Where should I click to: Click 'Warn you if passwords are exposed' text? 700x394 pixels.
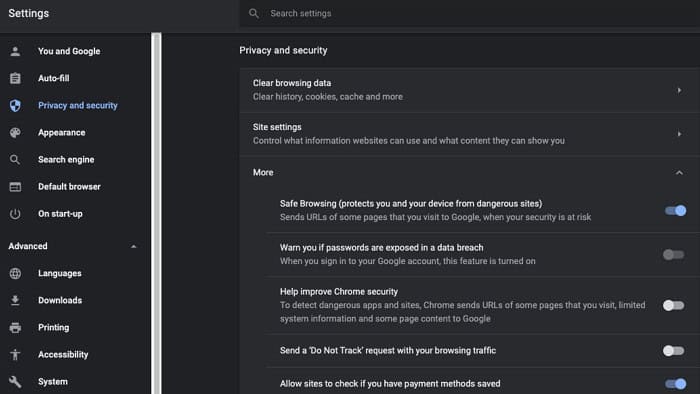click(x=381, y=248)
